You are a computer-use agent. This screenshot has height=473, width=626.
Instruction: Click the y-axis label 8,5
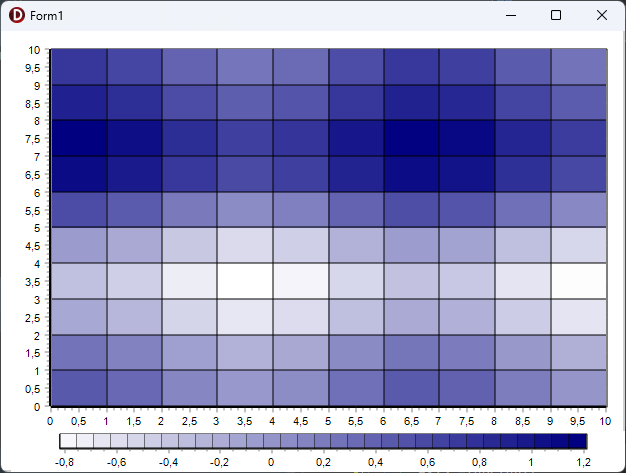click(33, 104)
